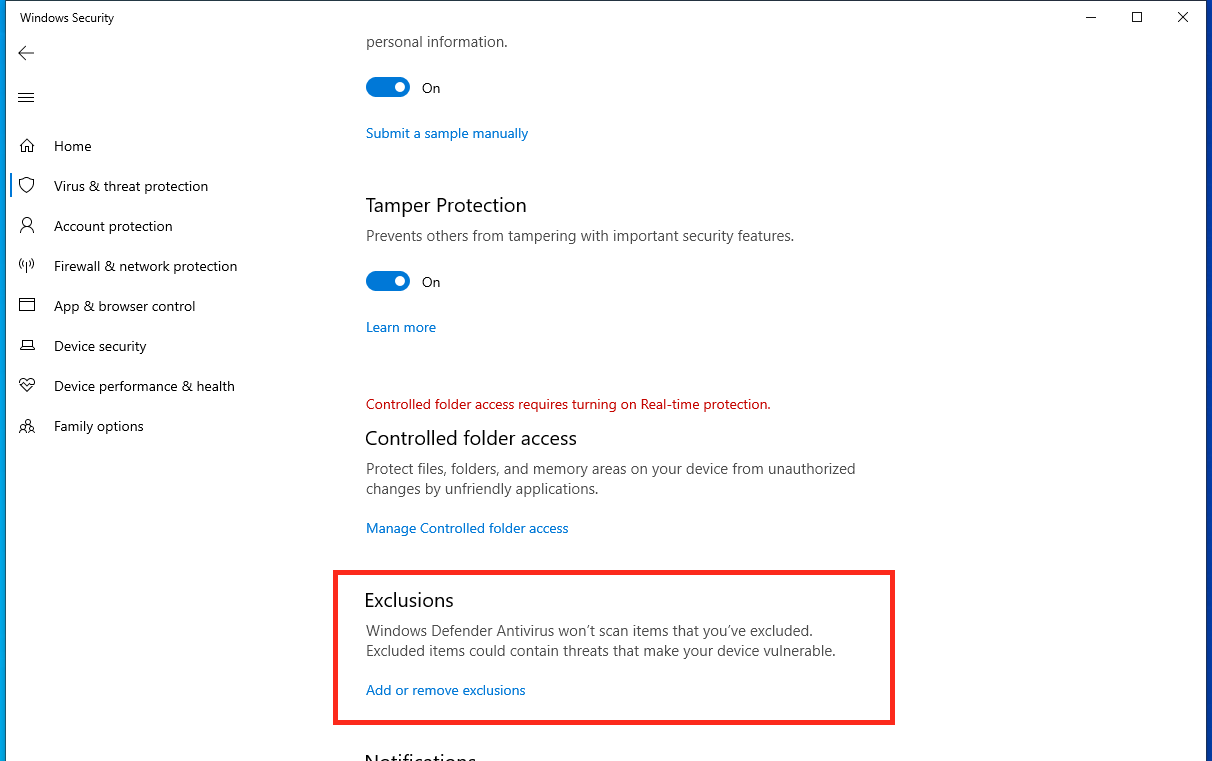The height and width of the screenshot is (761, 1212).
Task: Click the Family options people icon
Action: point(27,426)
